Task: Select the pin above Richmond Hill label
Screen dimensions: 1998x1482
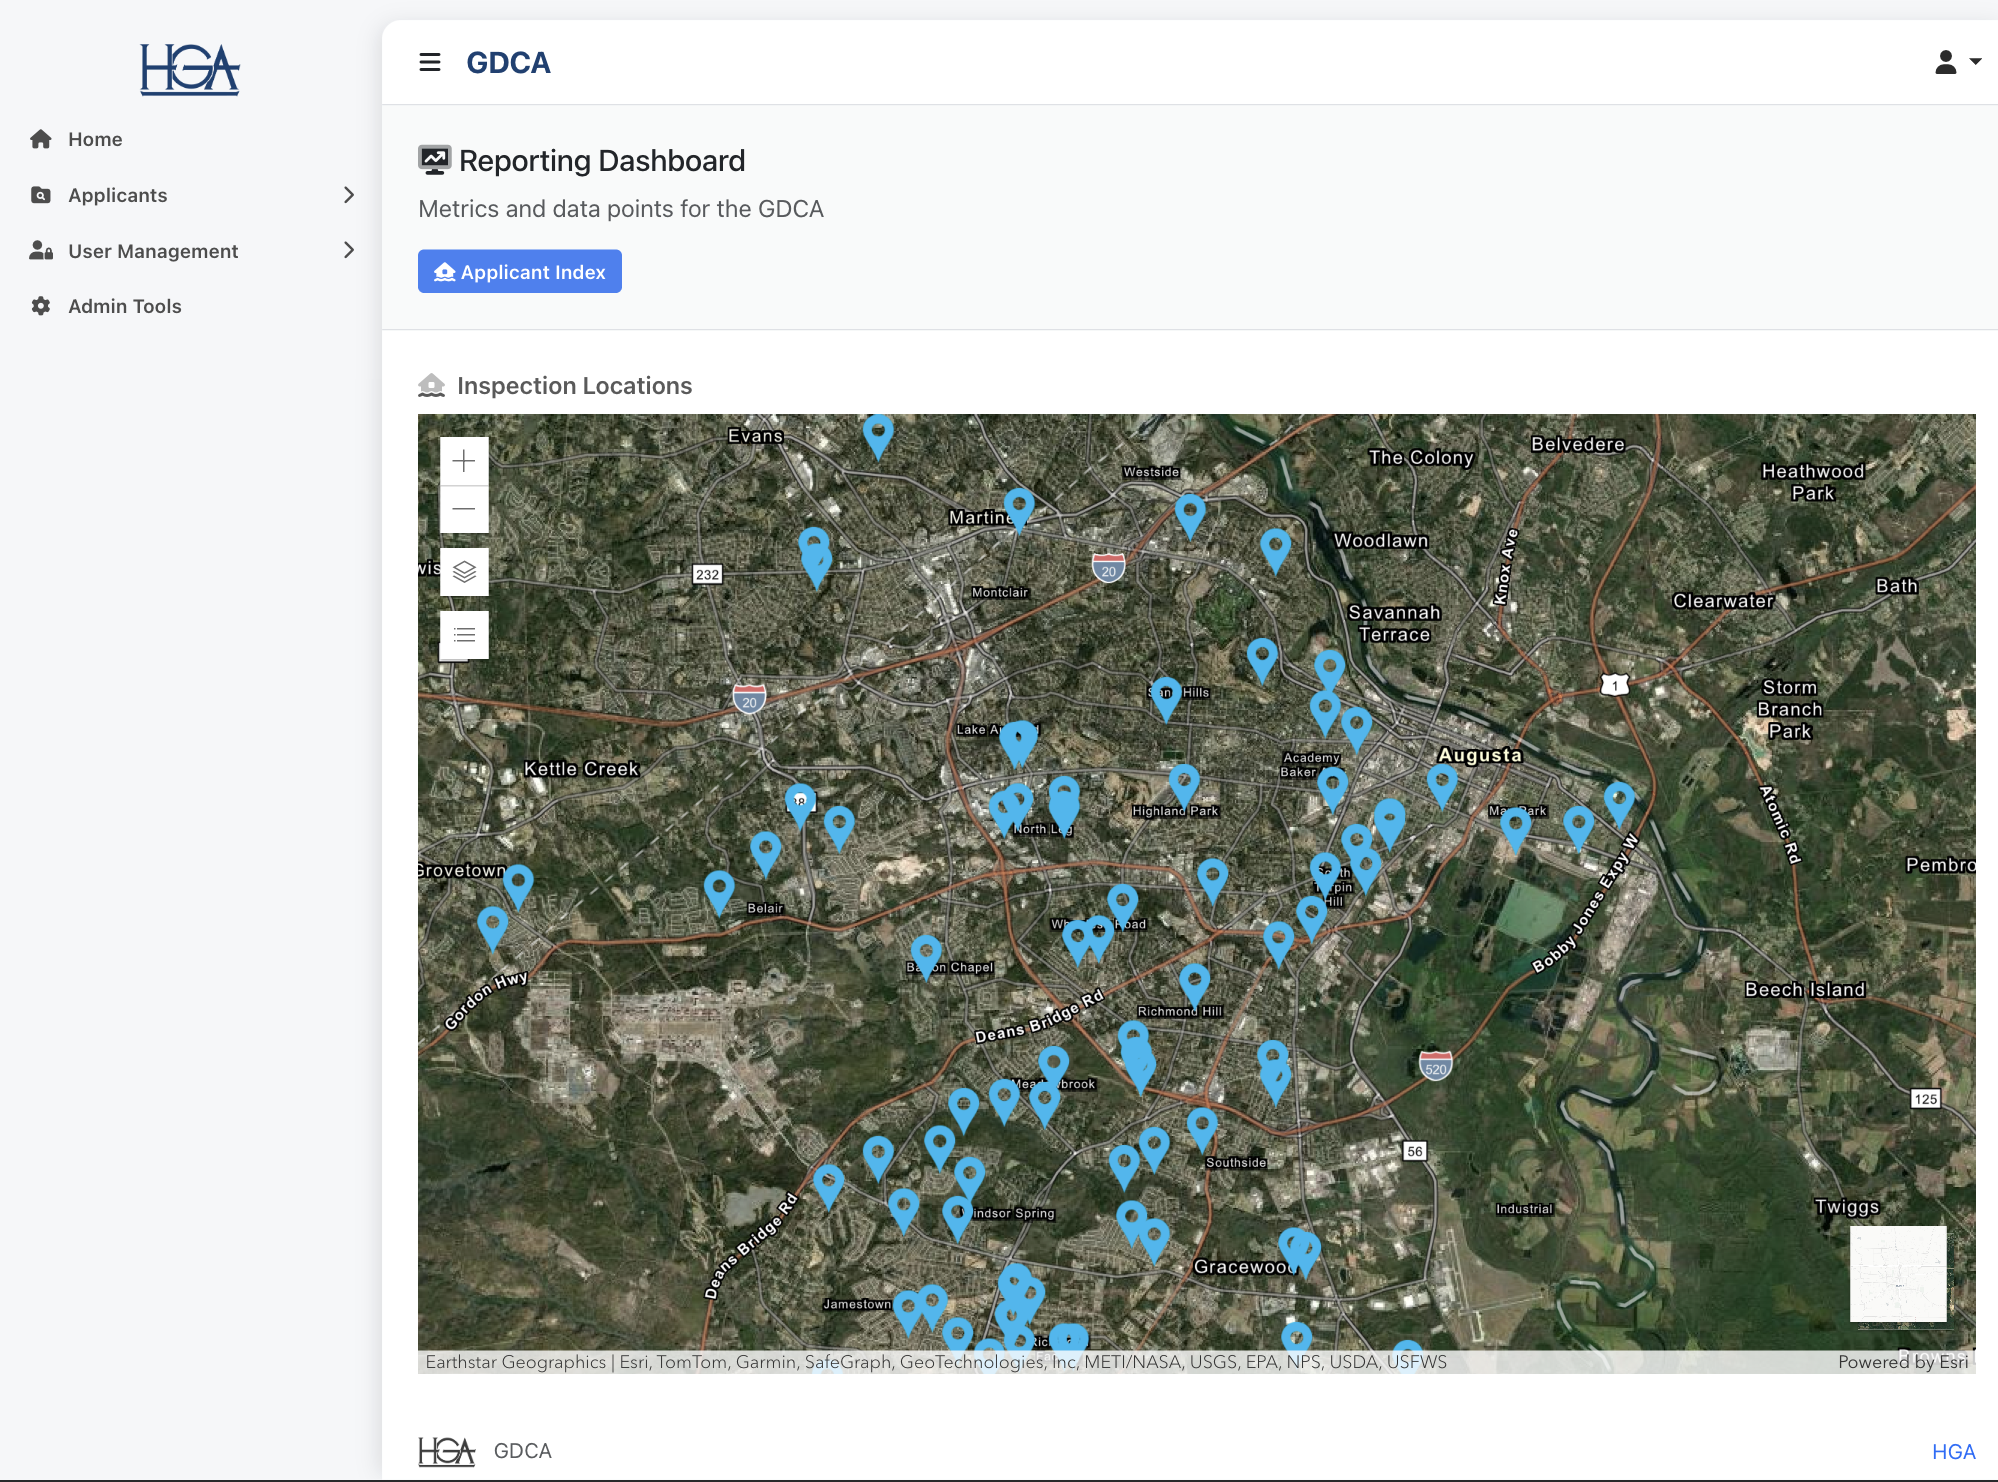Action: coord(1194,986)
